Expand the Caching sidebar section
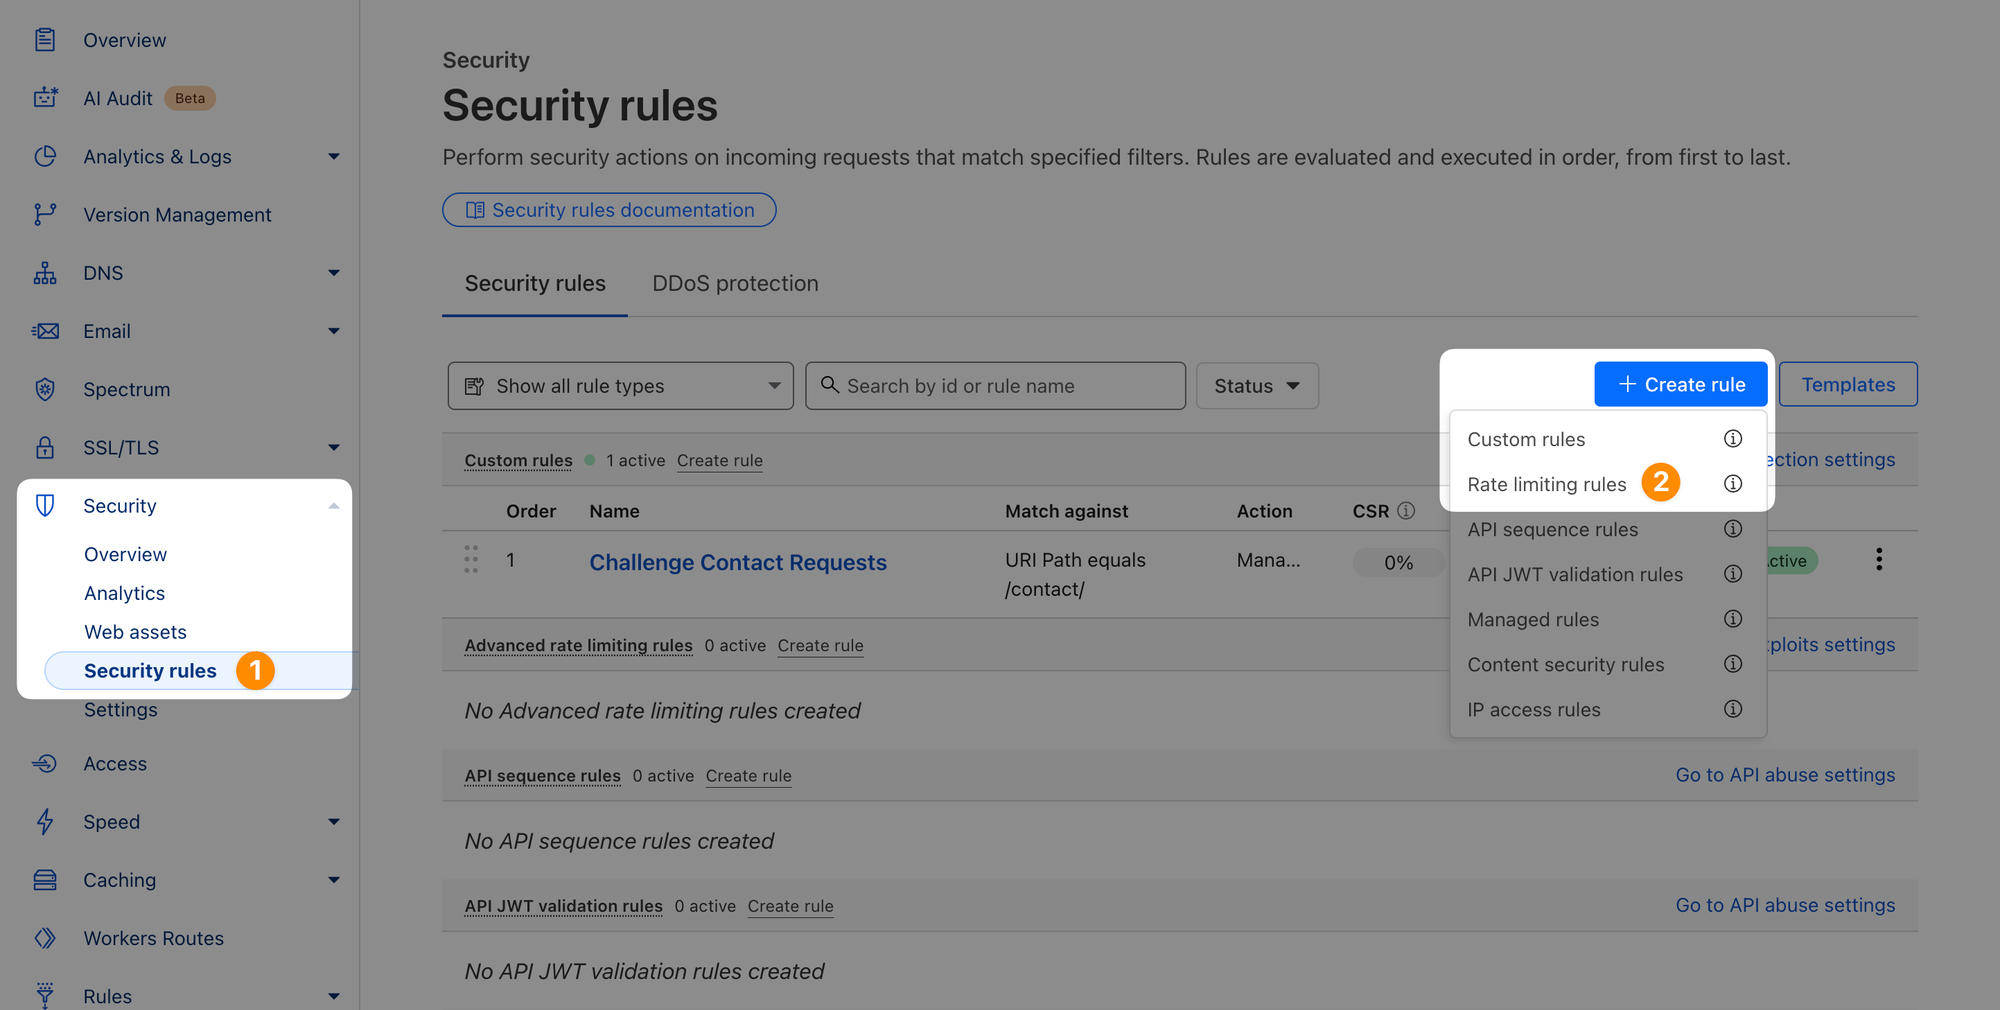Viewport: 2000px width, 1010px height. click(x=334, y=880)
